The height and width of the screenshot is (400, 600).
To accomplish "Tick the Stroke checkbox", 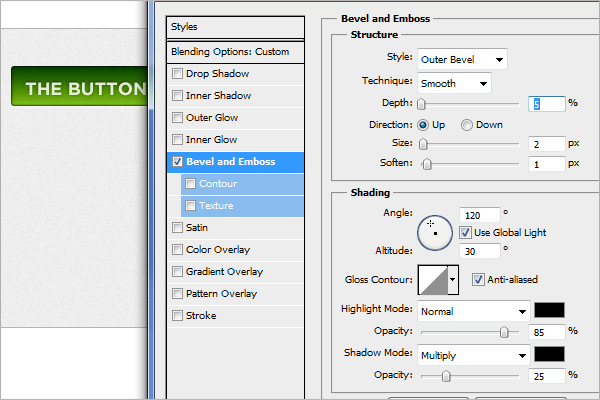I will [x=177, y=315].
